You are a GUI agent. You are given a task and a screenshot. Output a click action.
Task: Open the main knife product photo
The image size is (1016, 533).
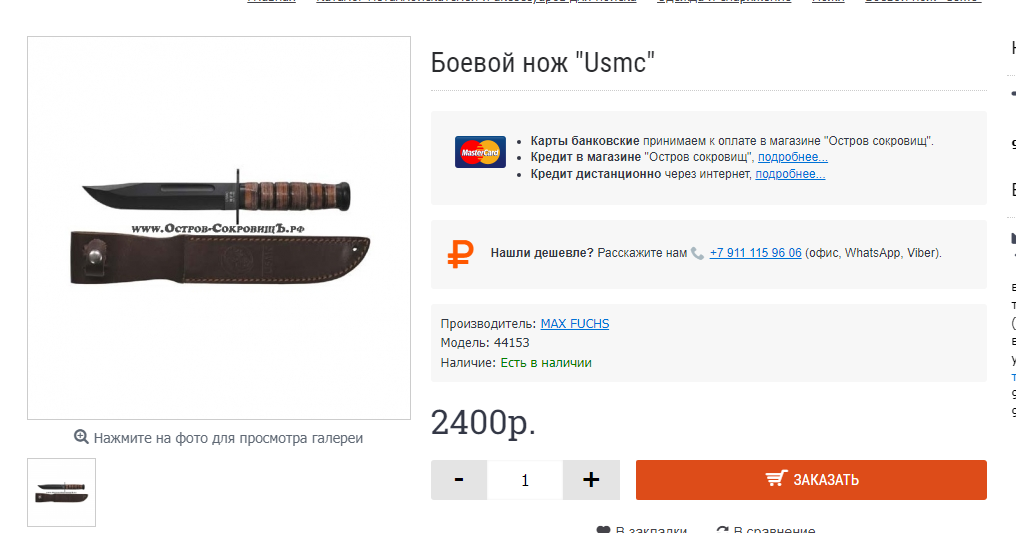[x=219, y=228]
